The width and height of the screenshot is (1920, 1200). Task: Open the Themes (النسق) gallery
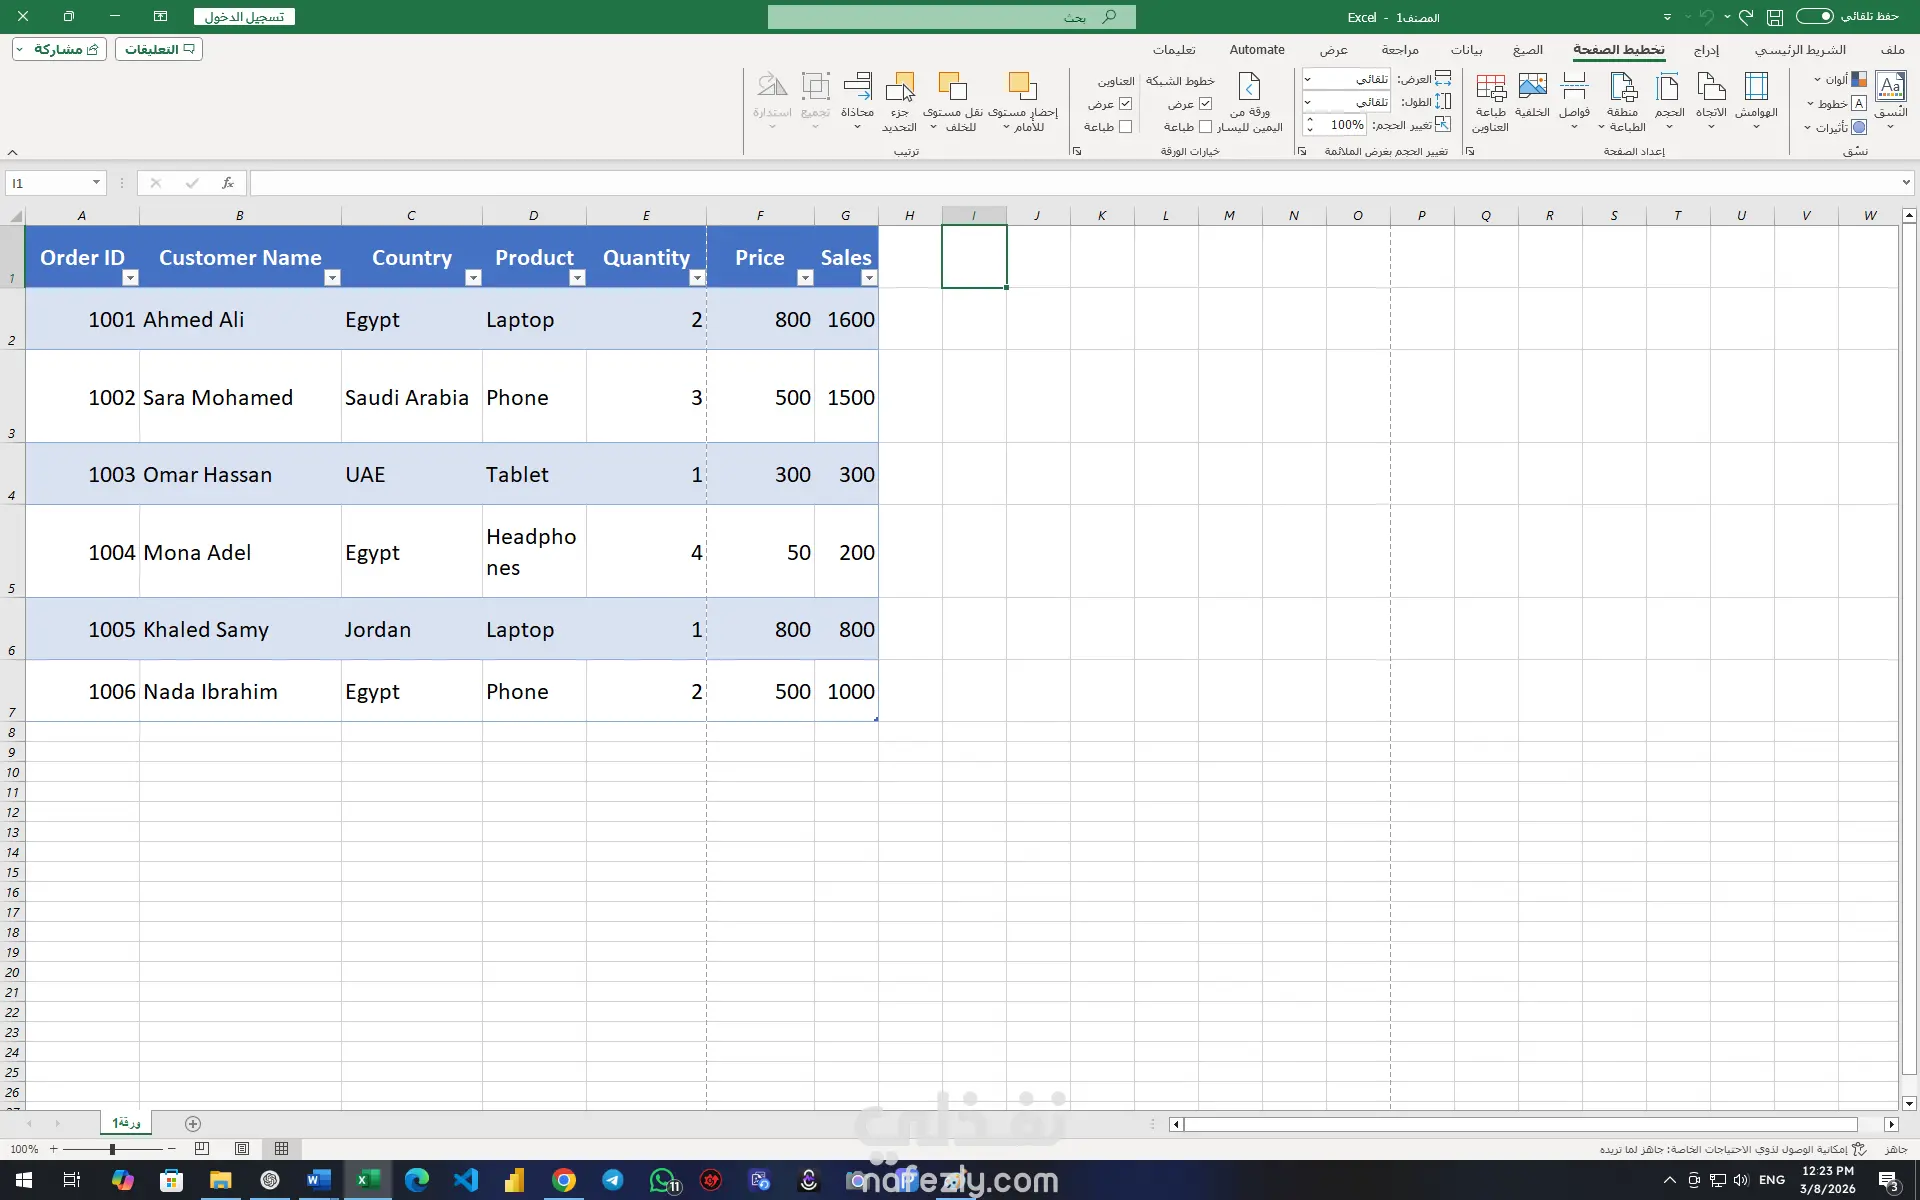tap(1890, 88)
